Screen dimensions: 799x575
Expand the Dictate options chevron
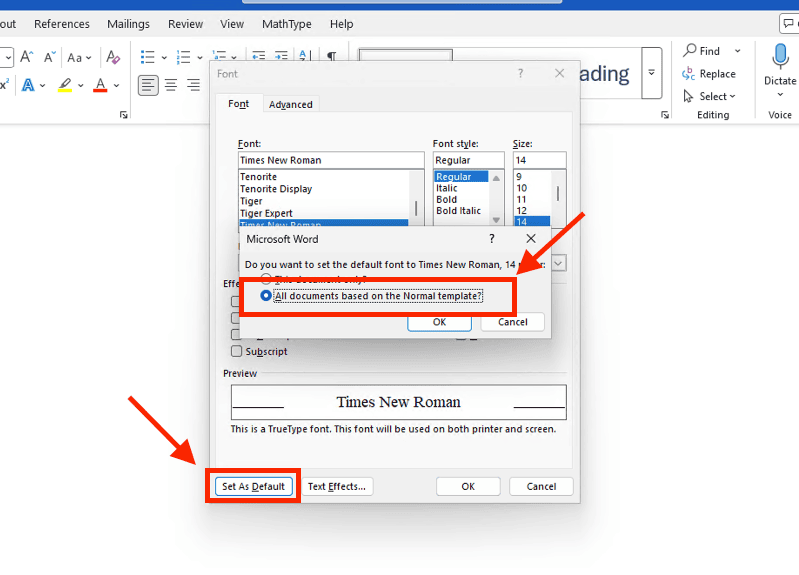(x=780, y=94)
